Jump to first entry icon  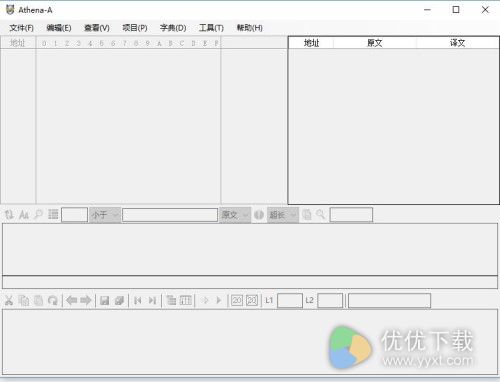click(138, 301)
